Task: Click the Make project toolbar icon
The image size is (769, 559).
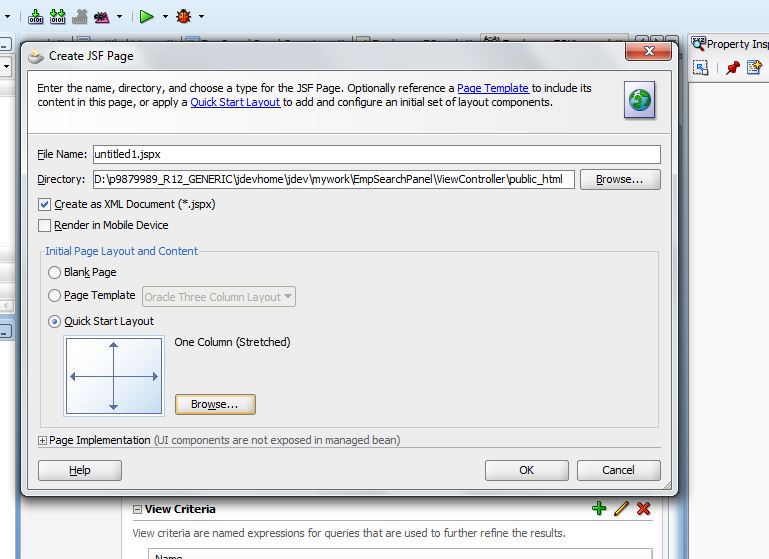Action: [35, 16]
